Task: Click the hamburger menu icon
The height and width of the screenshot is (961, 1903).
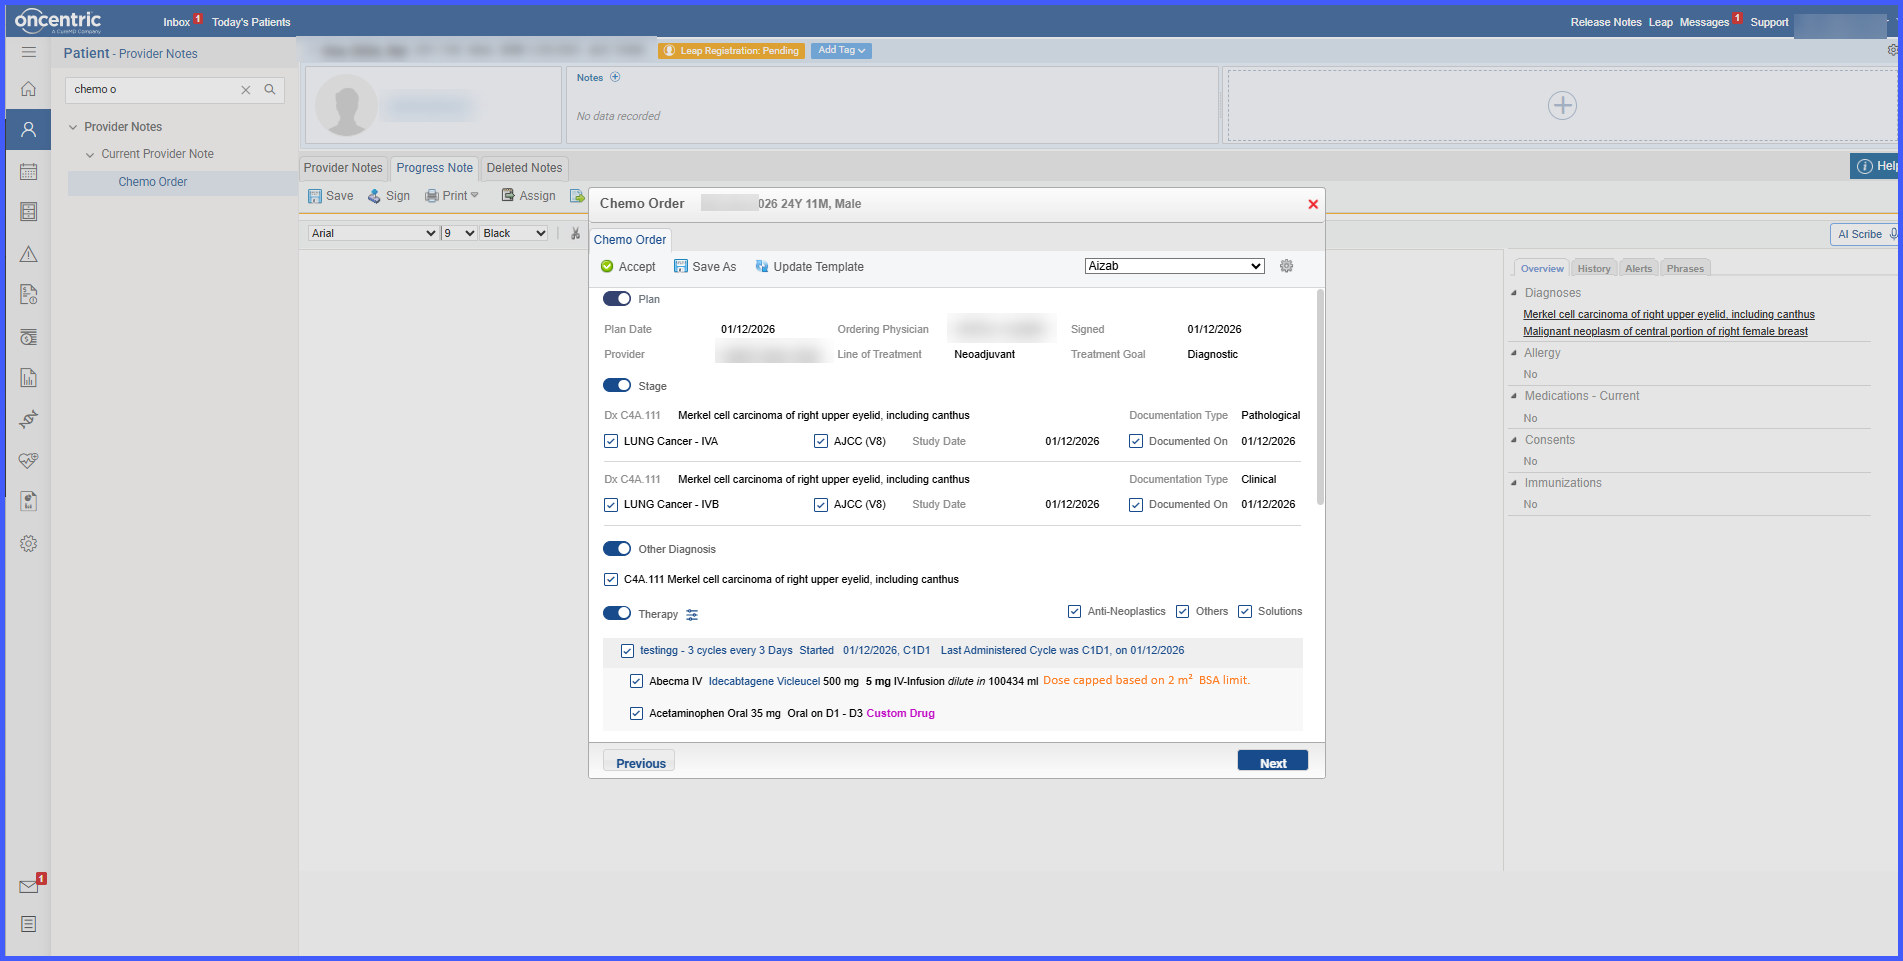Action: 28,52
